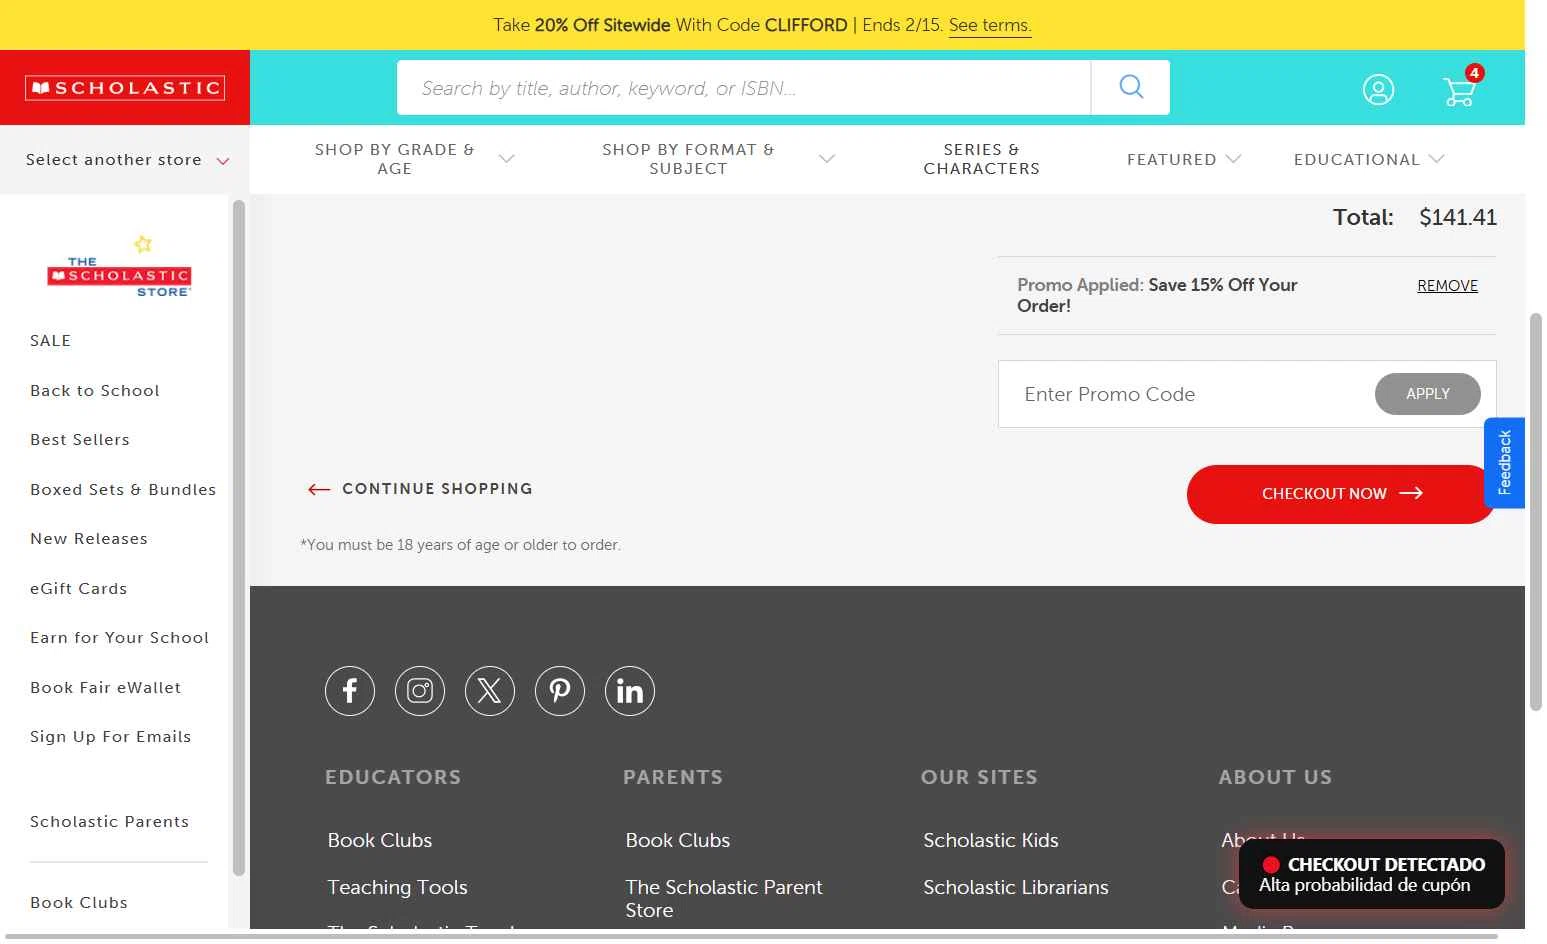Open Series & Characters menu
Screen dimensions: 1547x944
pos(981,159)
